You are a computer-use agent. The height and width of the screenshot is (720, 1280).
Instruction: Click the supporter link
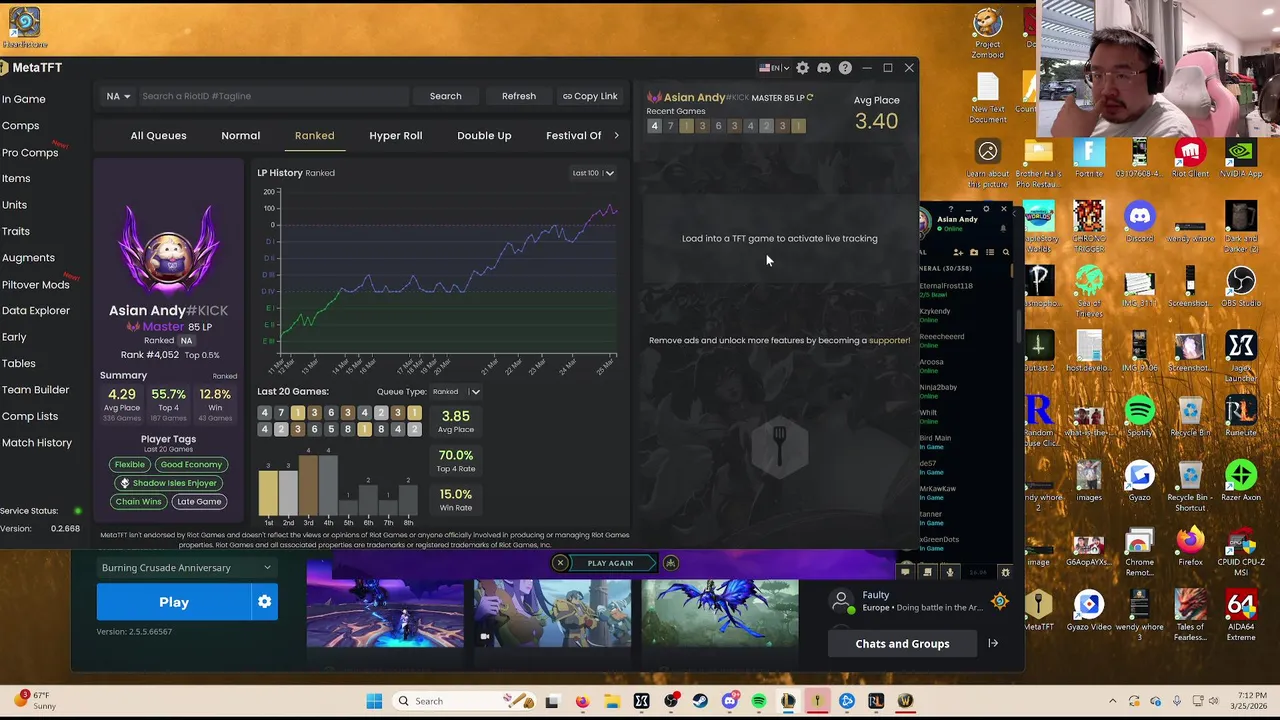[889, 340]
